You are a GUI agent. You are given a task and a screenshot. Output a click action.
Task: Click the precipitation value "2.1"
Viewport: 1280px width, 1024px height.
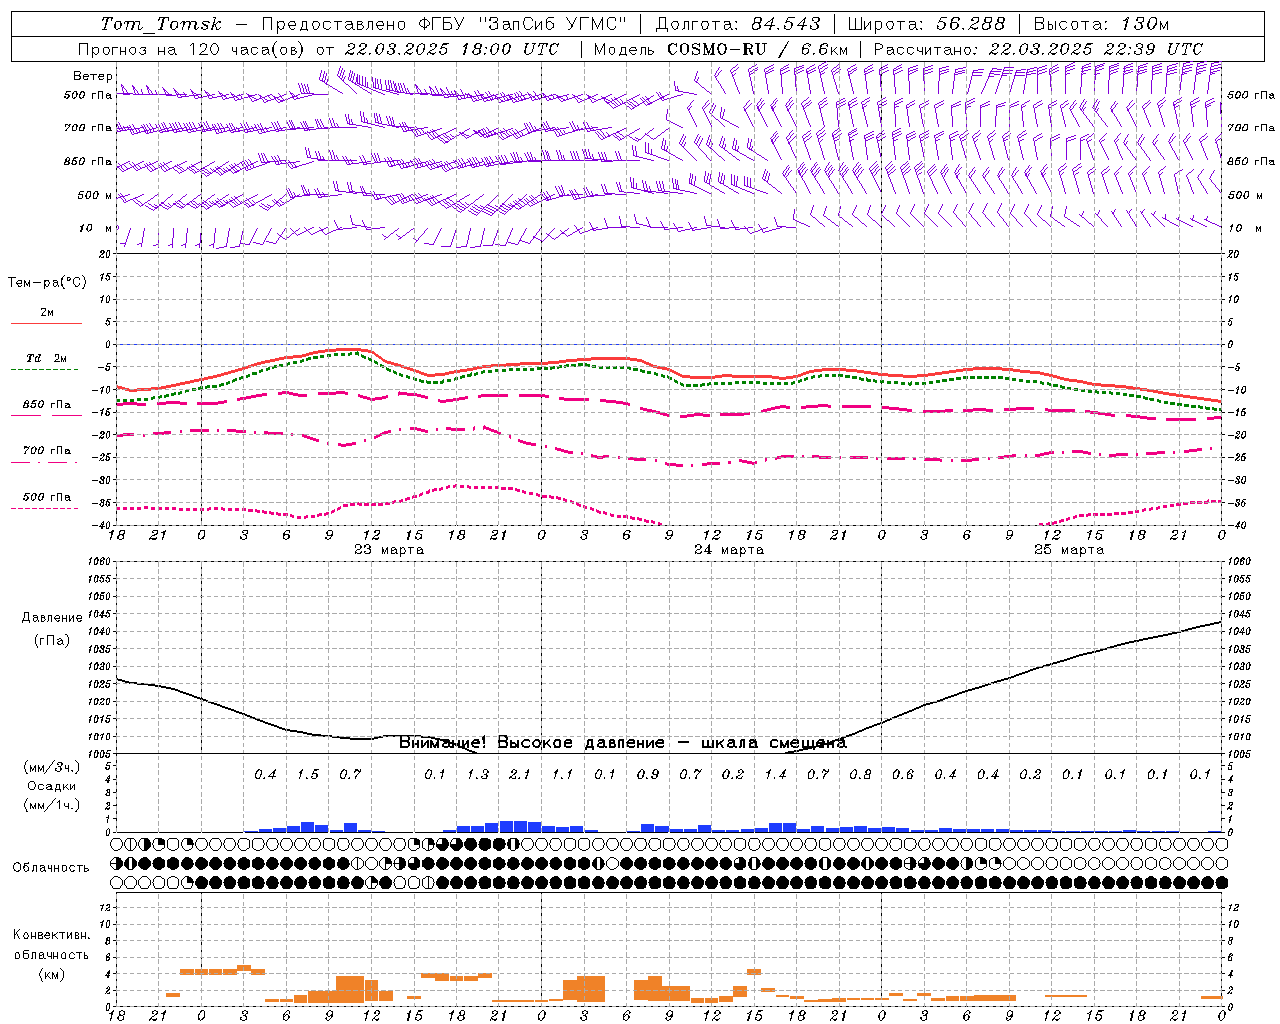tap(520, 774)
